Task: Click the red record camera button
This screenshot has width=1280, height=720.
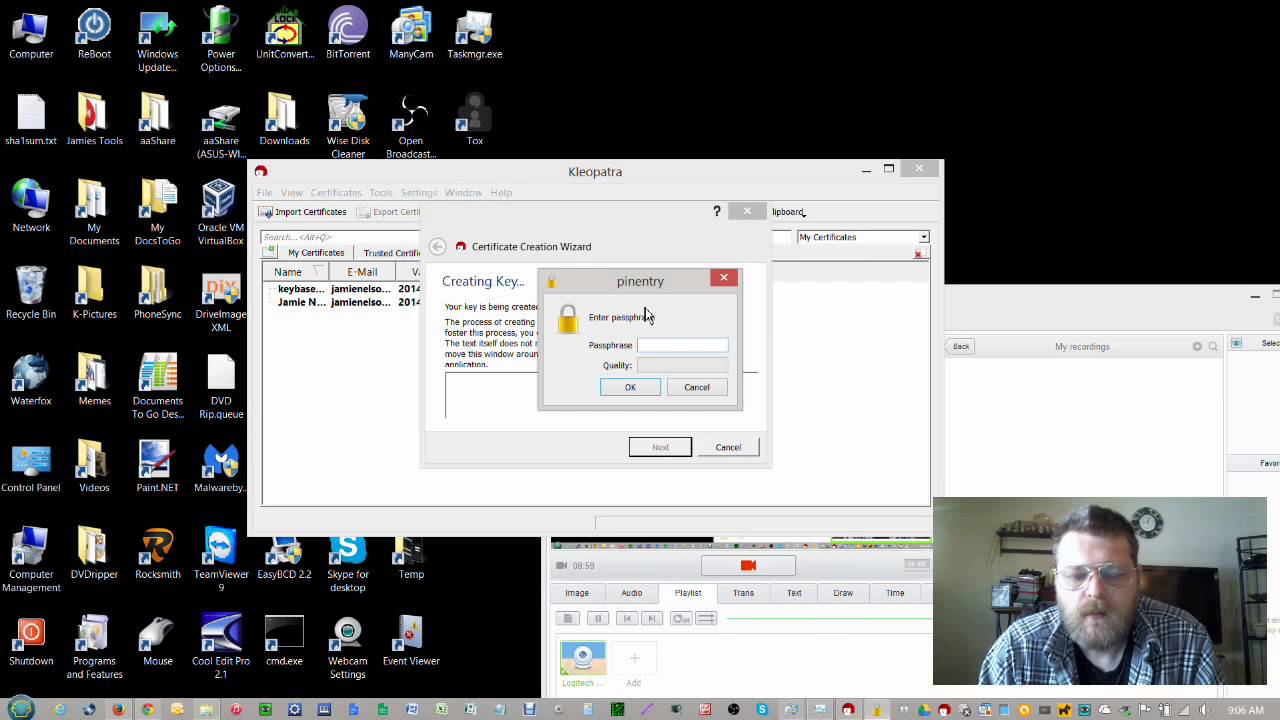Action: (748, 565)
